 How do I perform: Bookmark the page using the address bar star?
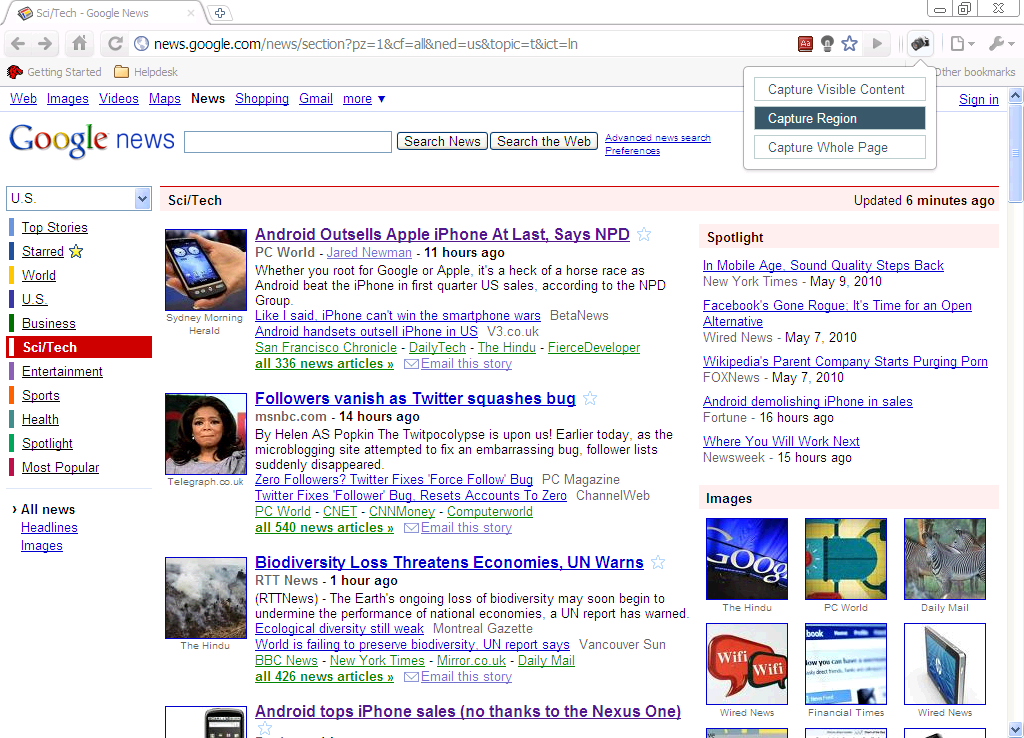[851, 44]
